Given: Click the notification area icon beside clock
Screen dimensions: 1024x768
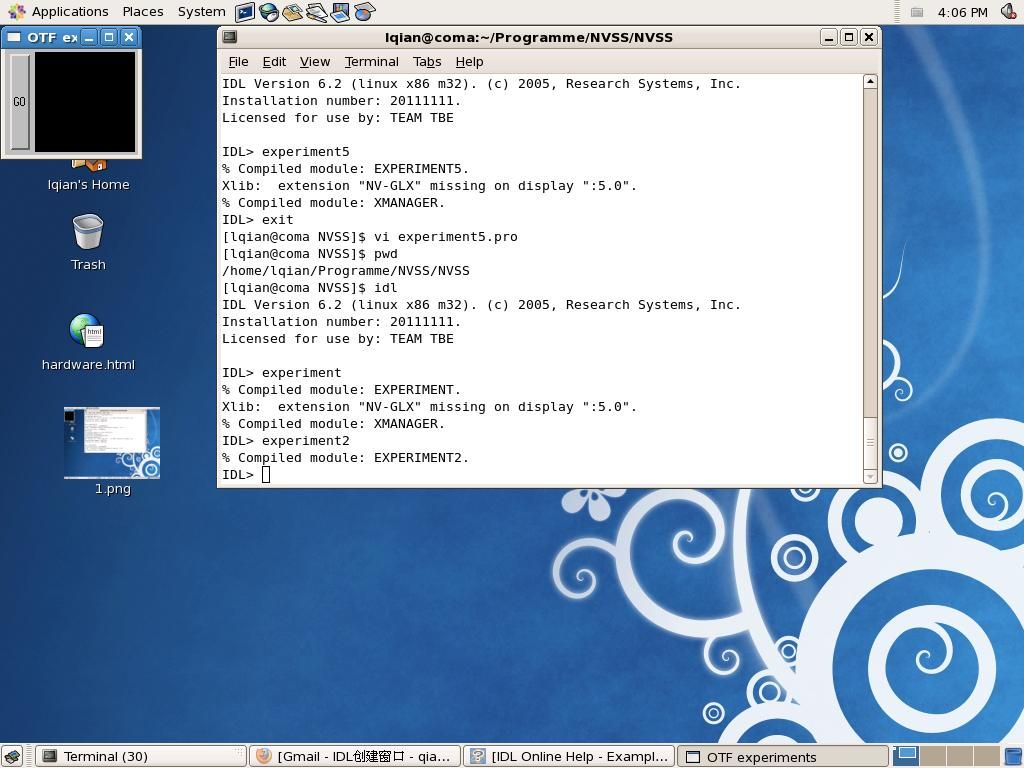Looking at the screenshot, I should 917,12.
